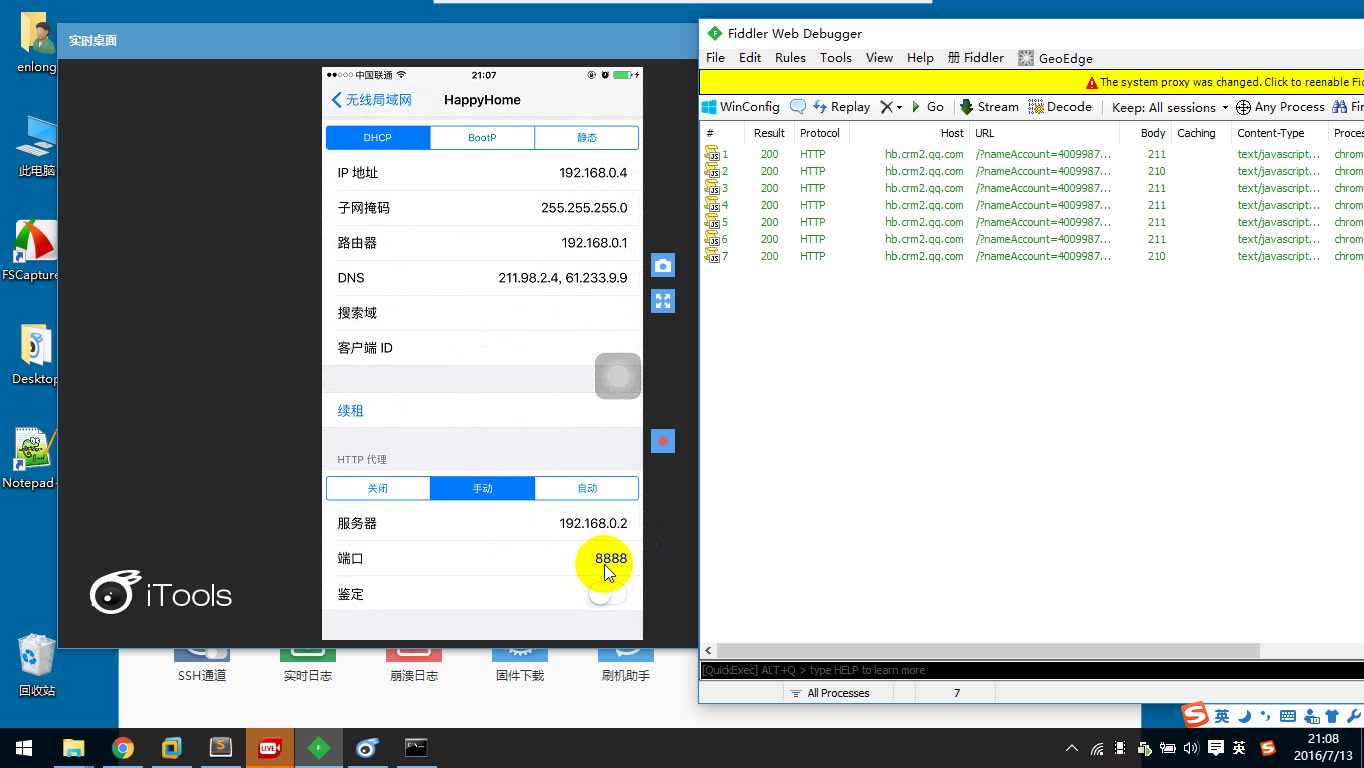Open the Tools menu in Fiddler
The height and width of the screenshot is (768, 1364).
point(836,58)
